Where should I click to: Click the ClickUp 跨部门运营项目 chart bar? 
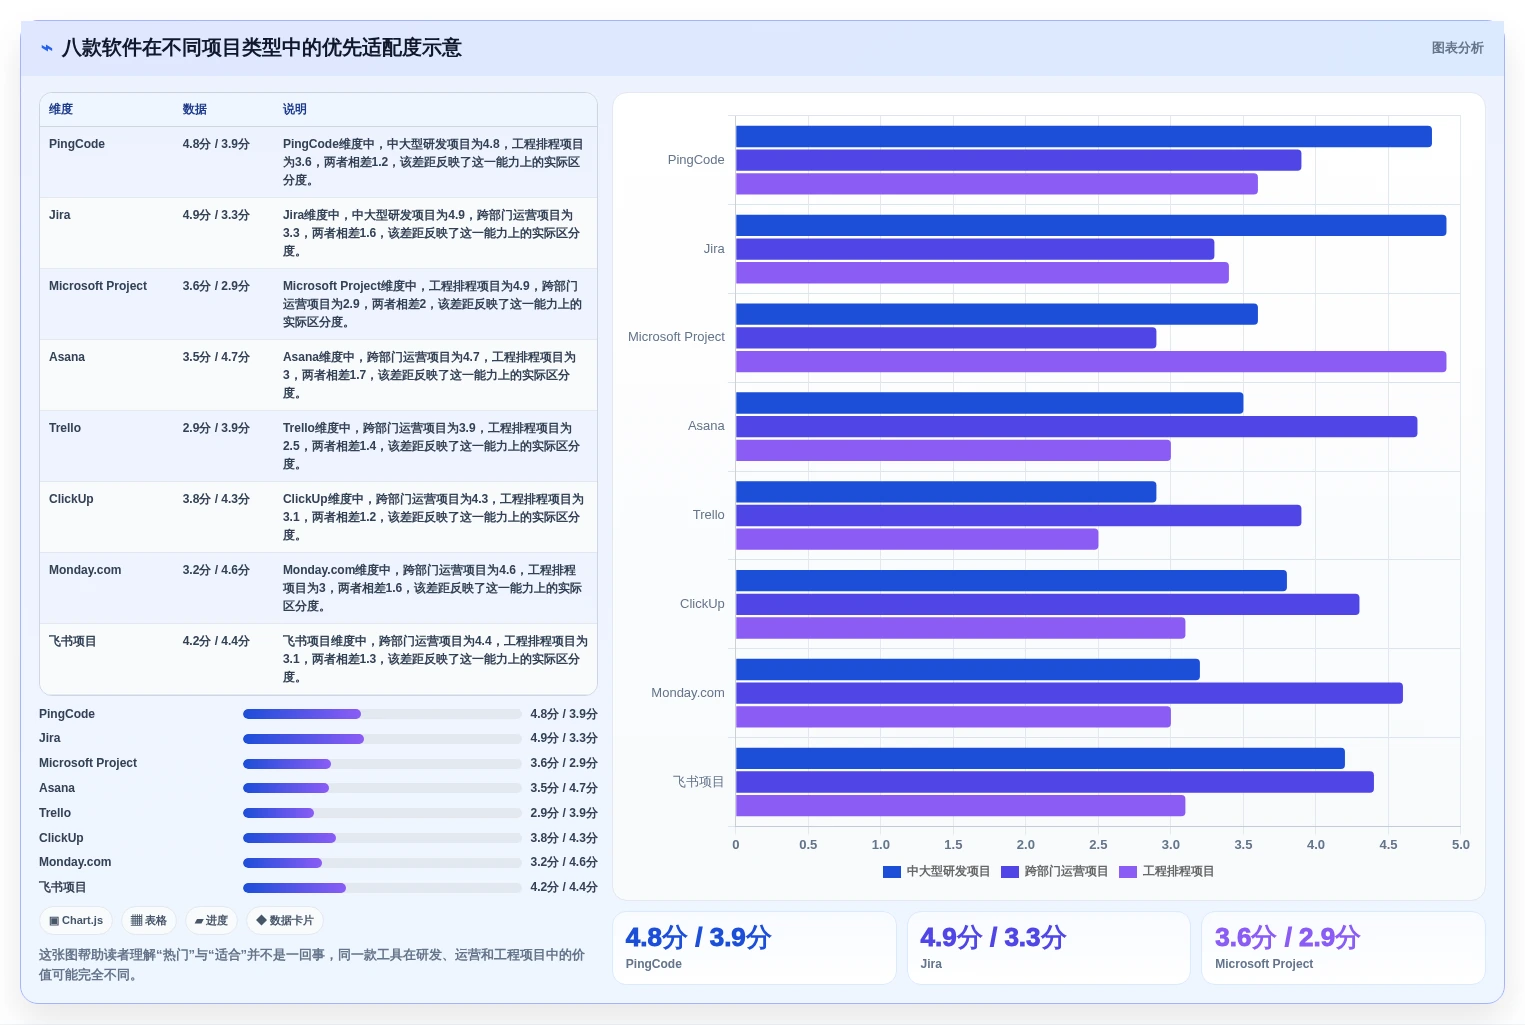1048,605
